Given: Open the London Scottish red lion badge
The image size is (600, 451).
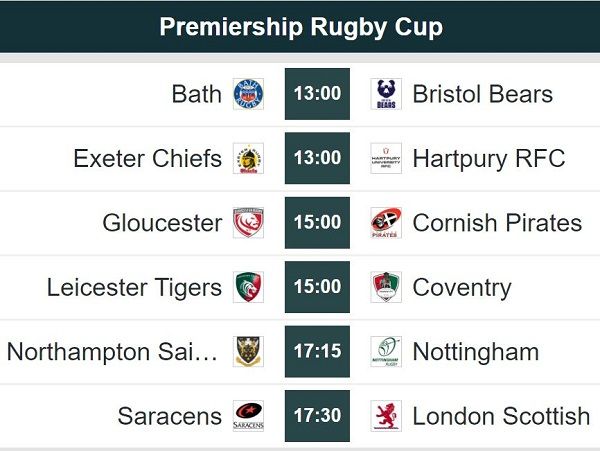Looking at the screenshot, I should click(x=386, y=416).
